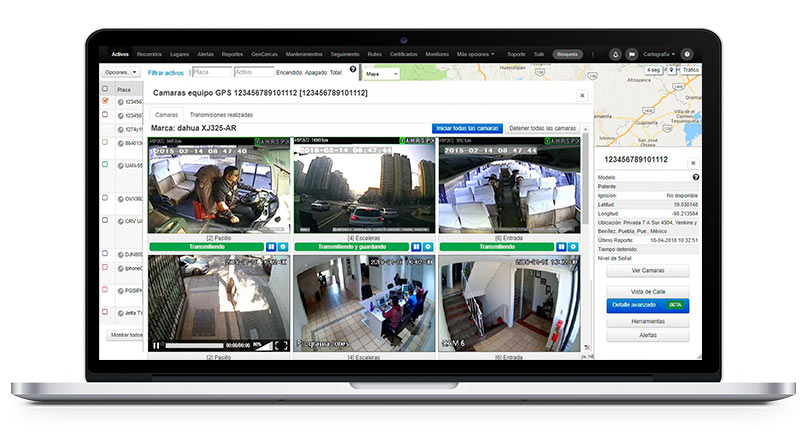This screenshot has height=445, width=801.
Task: Toggle the select-all checkbox beside Placa
Action: click(105, 89)
